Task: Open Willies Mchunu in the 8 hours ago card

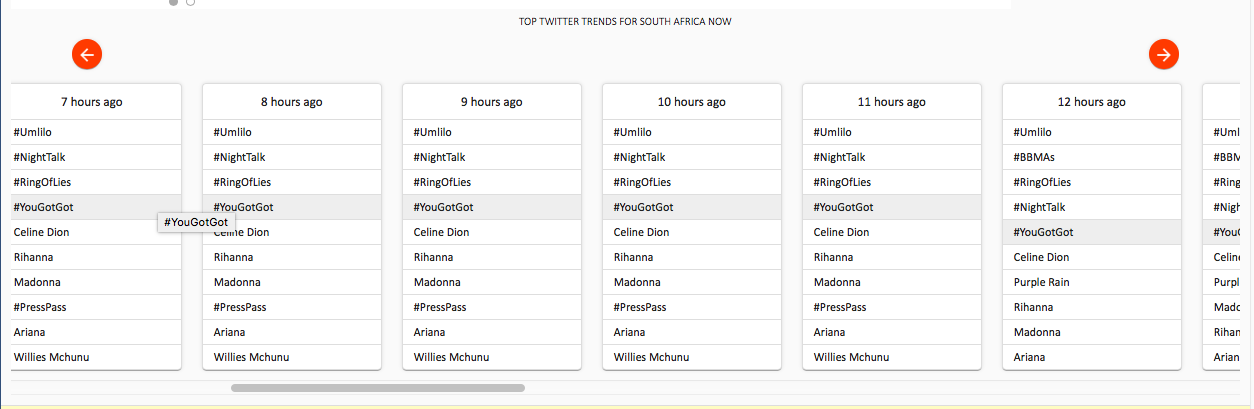Action: click(x=251, y=357)
